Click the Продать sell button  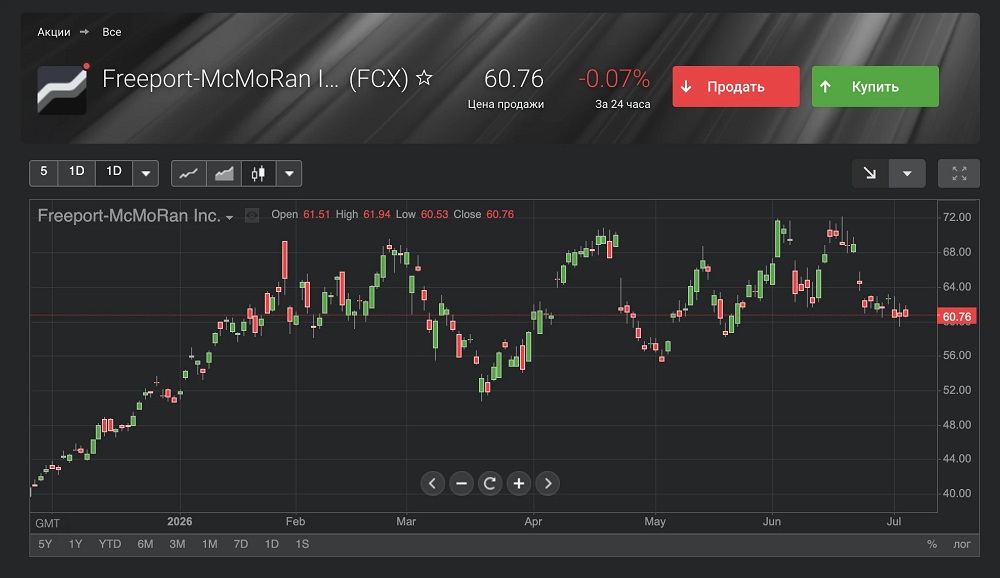point(736,86)
